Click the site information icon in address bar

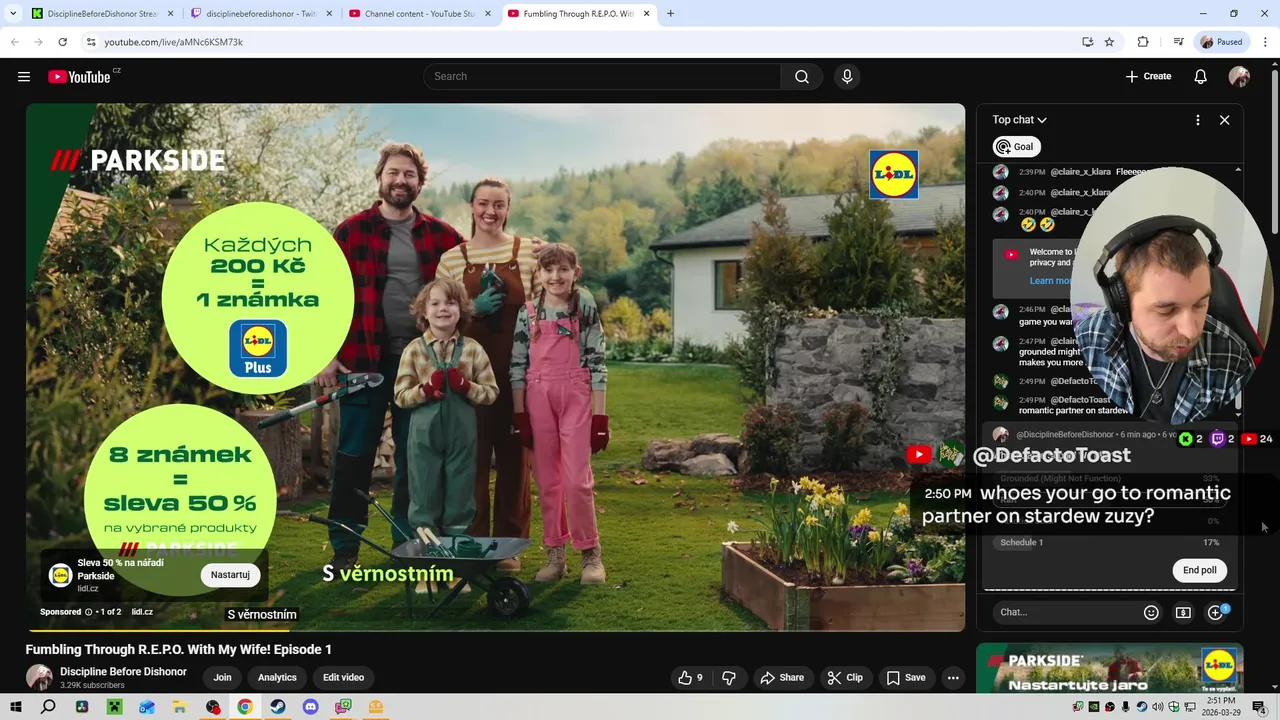pos(91,42)
